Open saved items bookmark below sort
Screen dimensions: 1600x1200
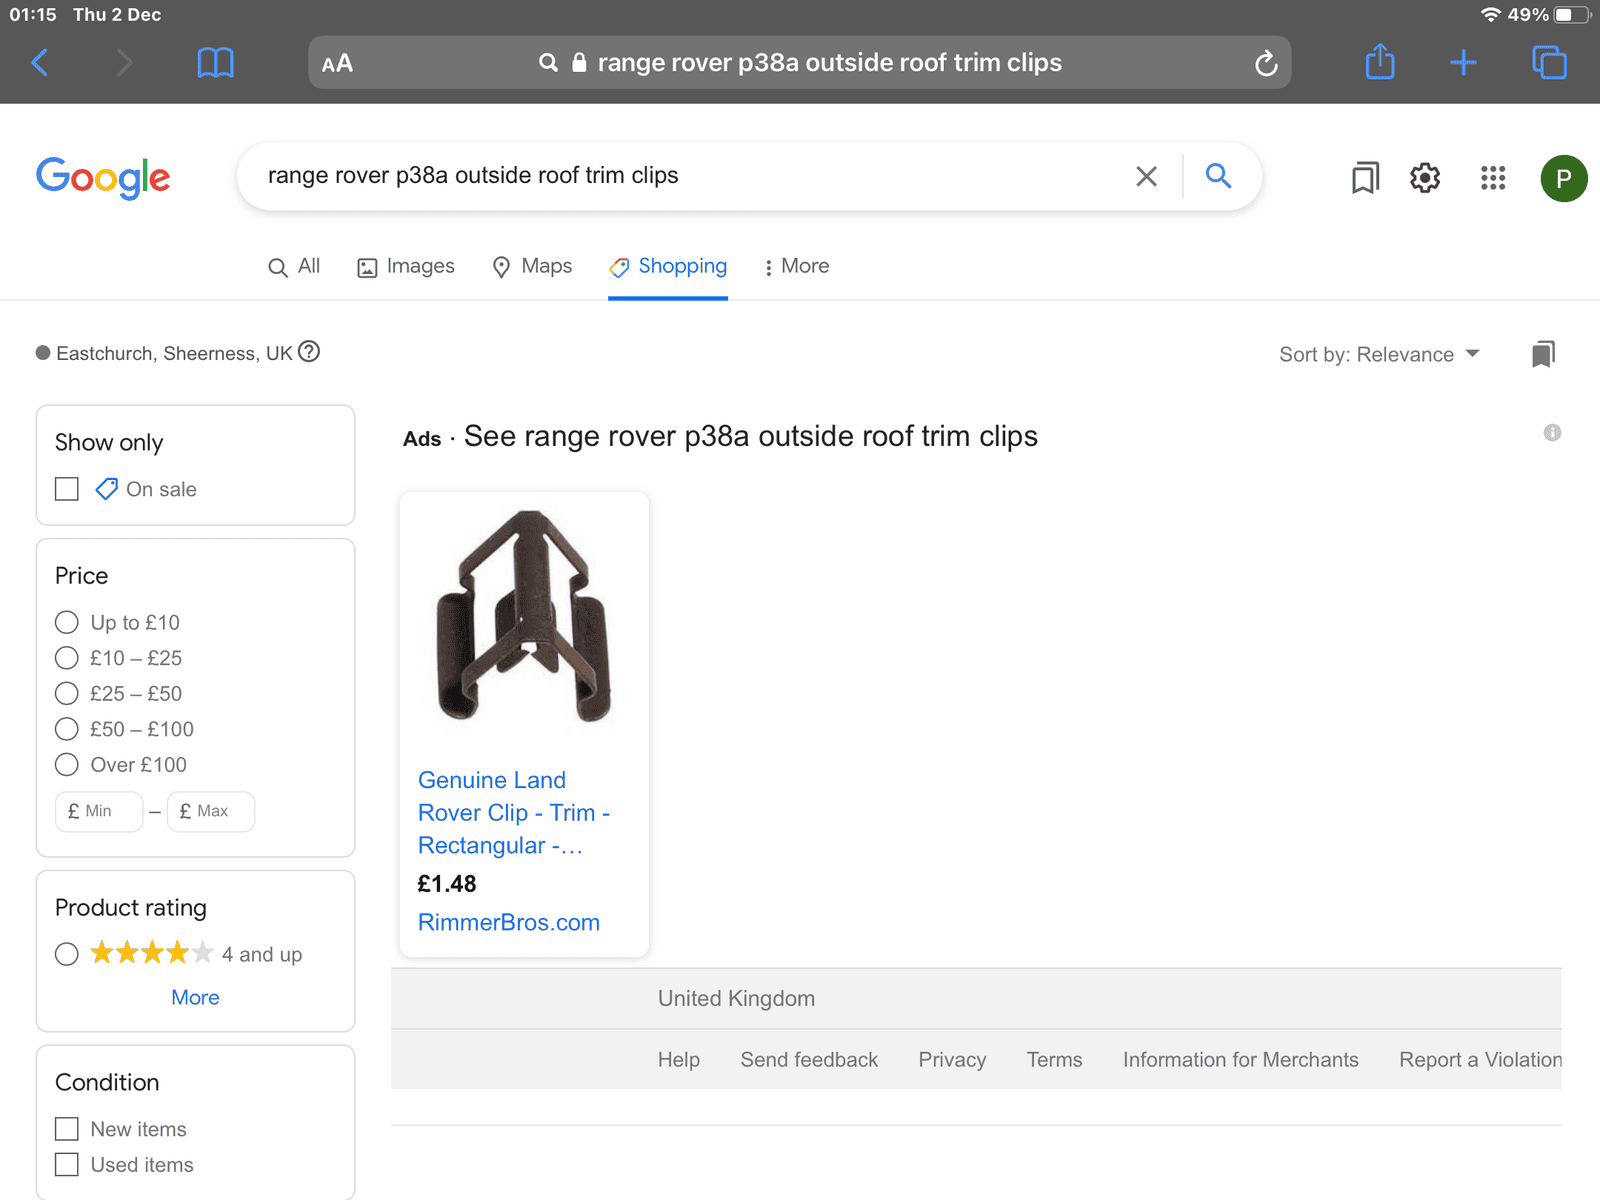point(1543,354)
